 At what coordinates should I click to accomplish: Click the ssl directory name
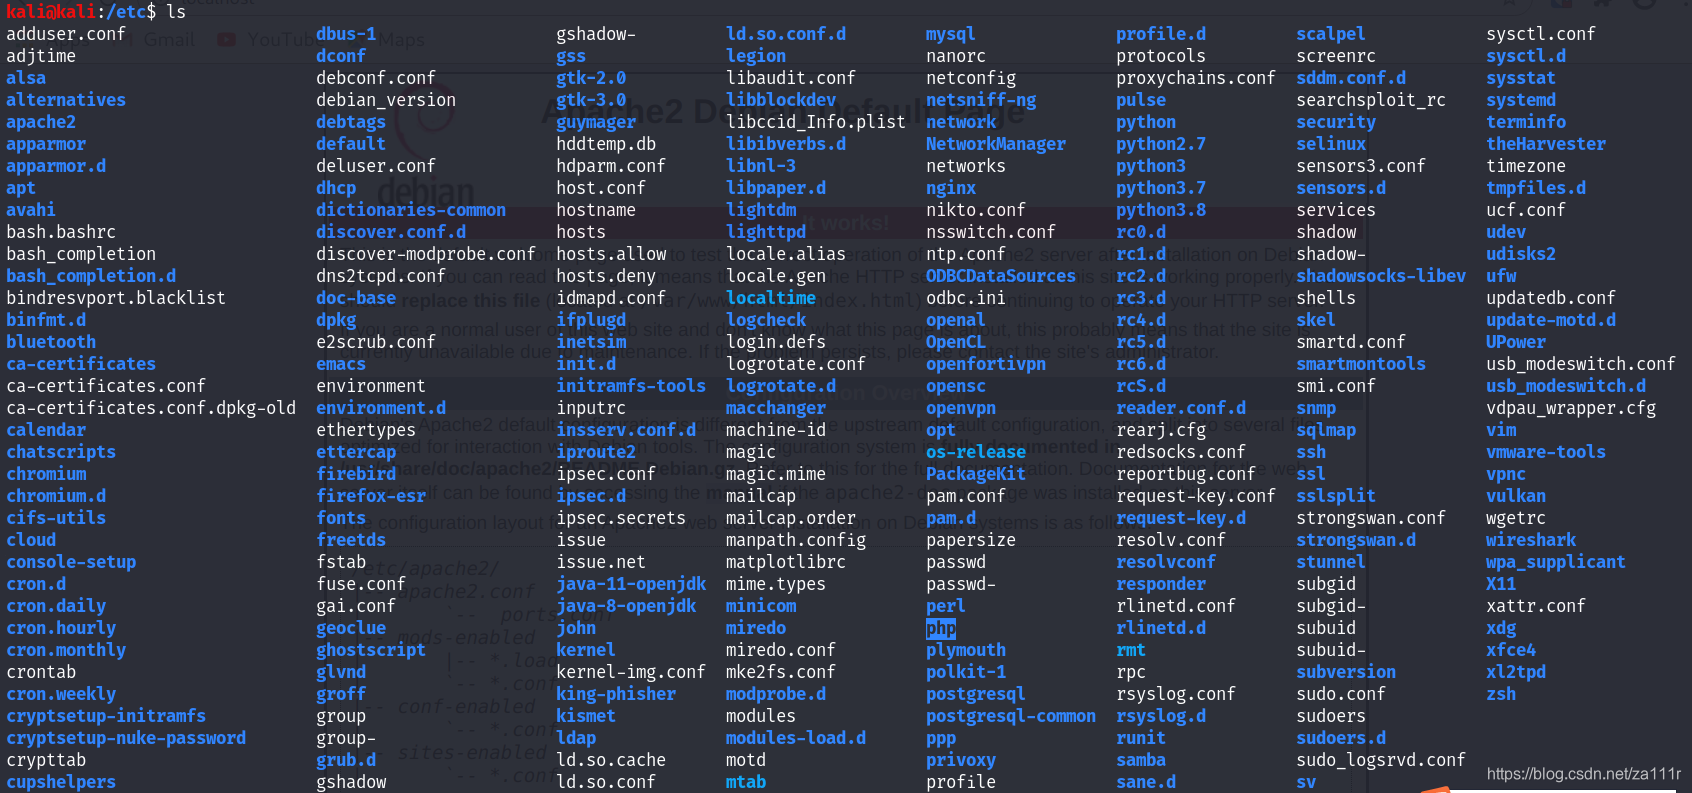(x=1311, y=474)
